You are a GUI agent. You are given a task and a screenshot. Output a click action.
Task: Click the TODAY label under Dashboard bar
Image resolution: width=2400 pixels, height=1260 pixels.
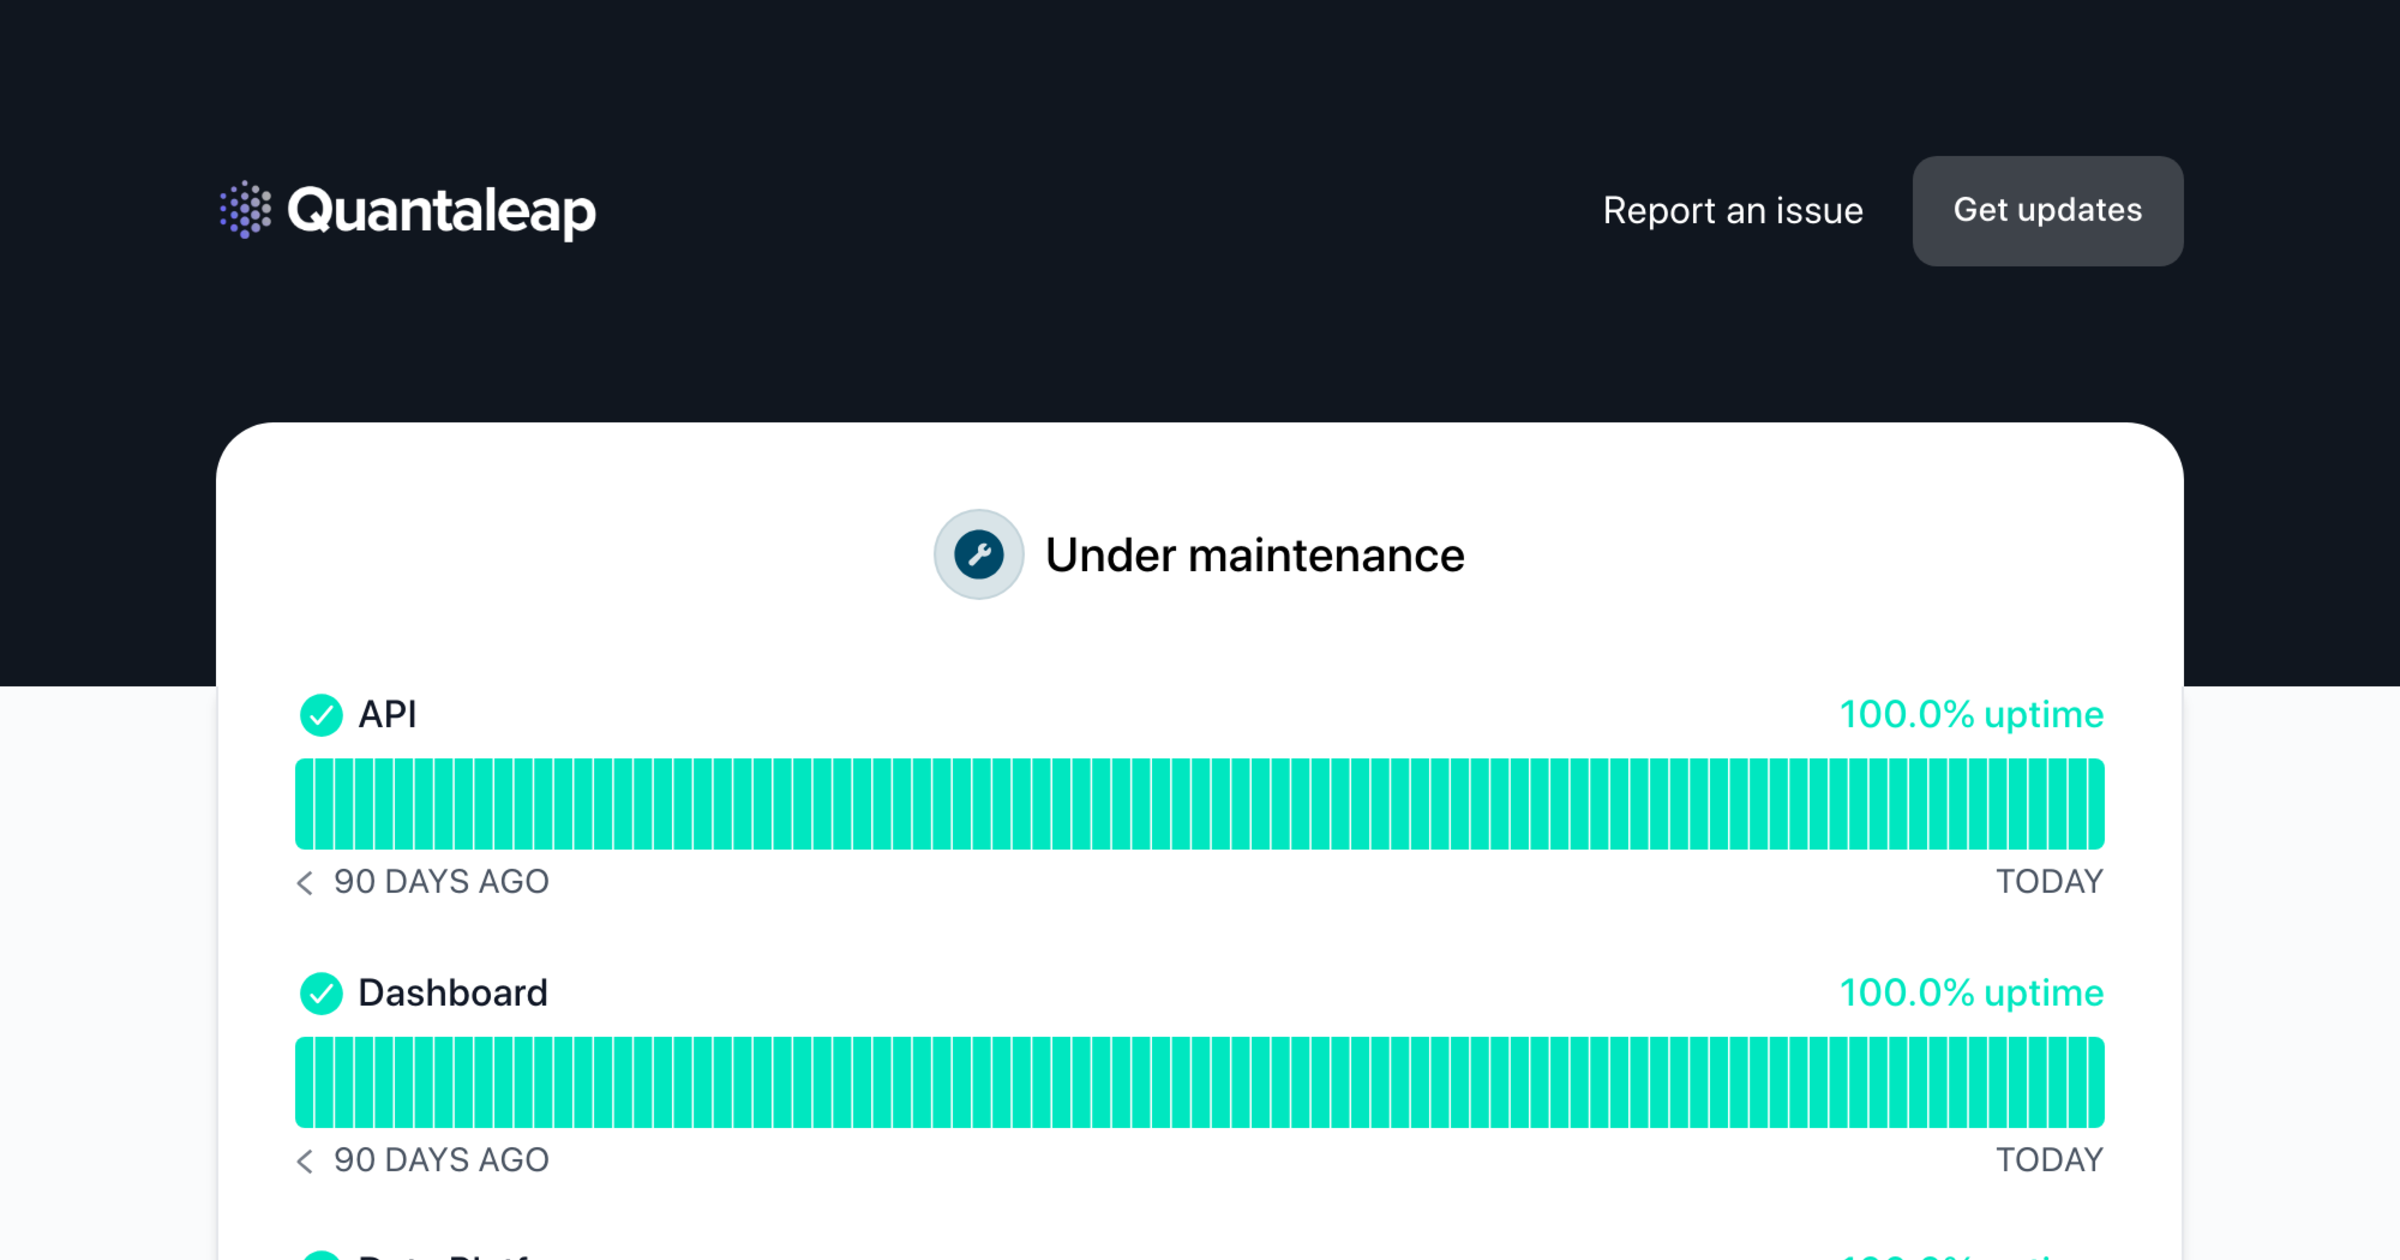click(x=2049, y=1160)
